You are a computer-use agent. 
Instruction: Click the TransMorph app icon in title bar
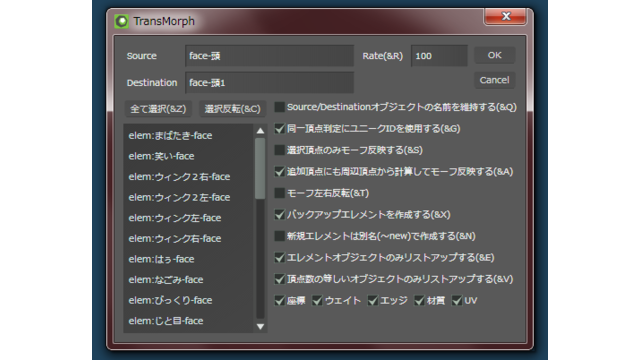(121, 21)
